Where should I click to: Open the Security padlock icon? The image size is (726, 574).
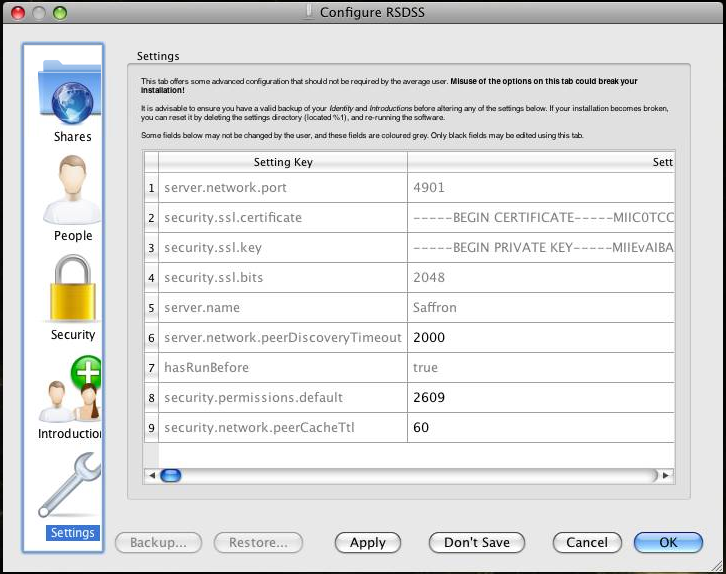click(x=72, y=290)
